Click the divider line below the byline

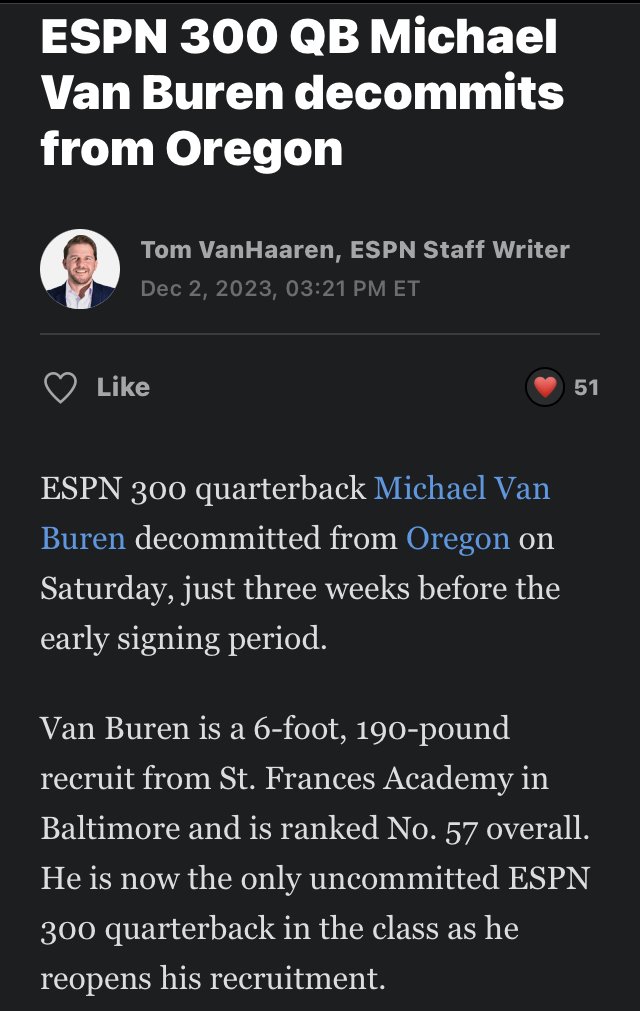(320, 334)
